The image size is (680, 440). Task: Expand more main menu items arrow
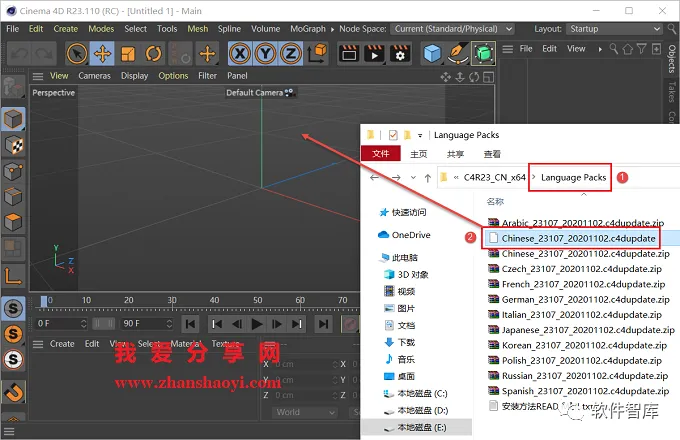point(332,29)
